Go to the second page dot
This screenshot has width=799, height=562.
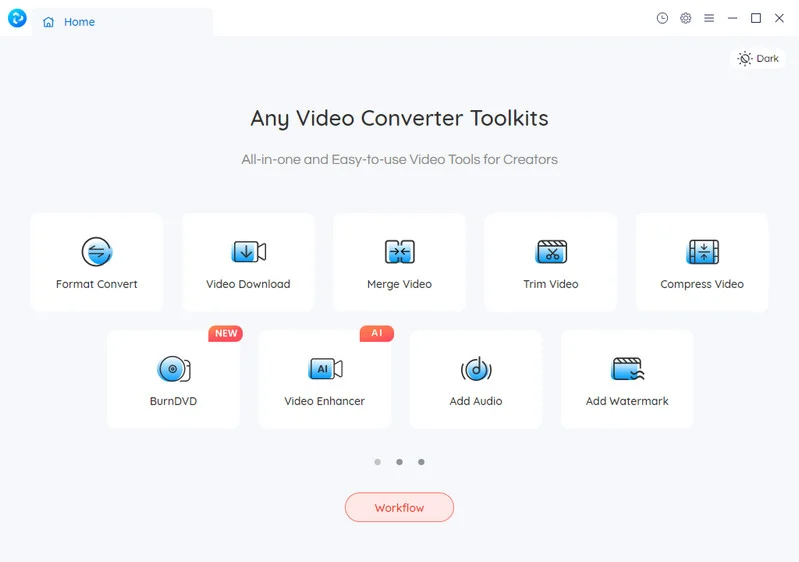click(400, 462)
